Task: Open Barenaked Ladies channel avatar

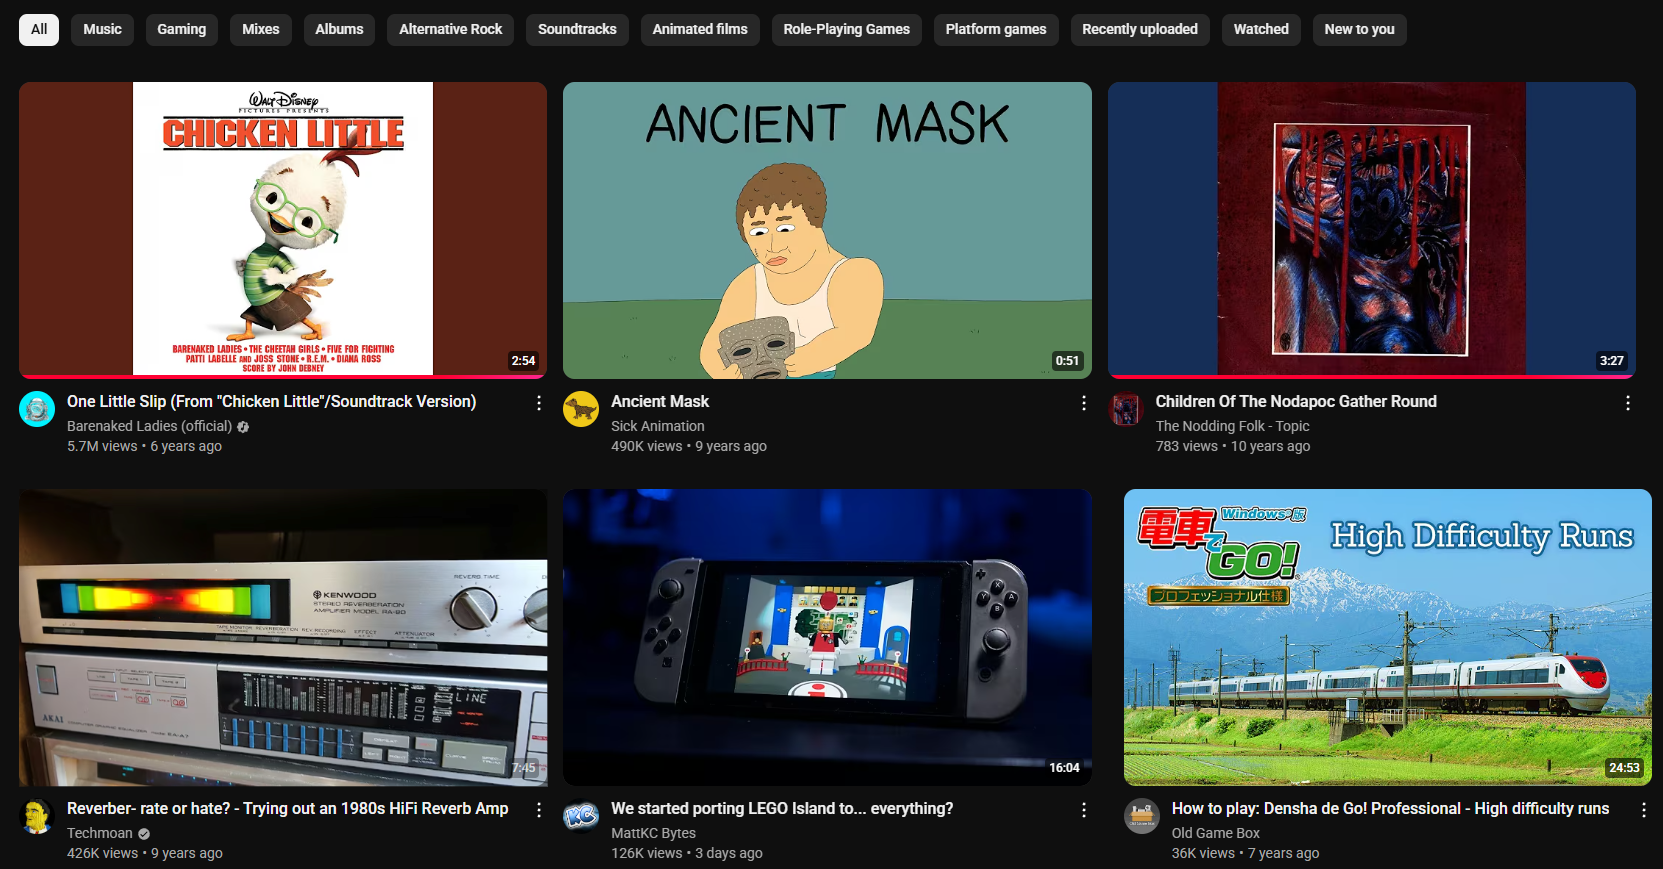Action: [x=37, y=409]
